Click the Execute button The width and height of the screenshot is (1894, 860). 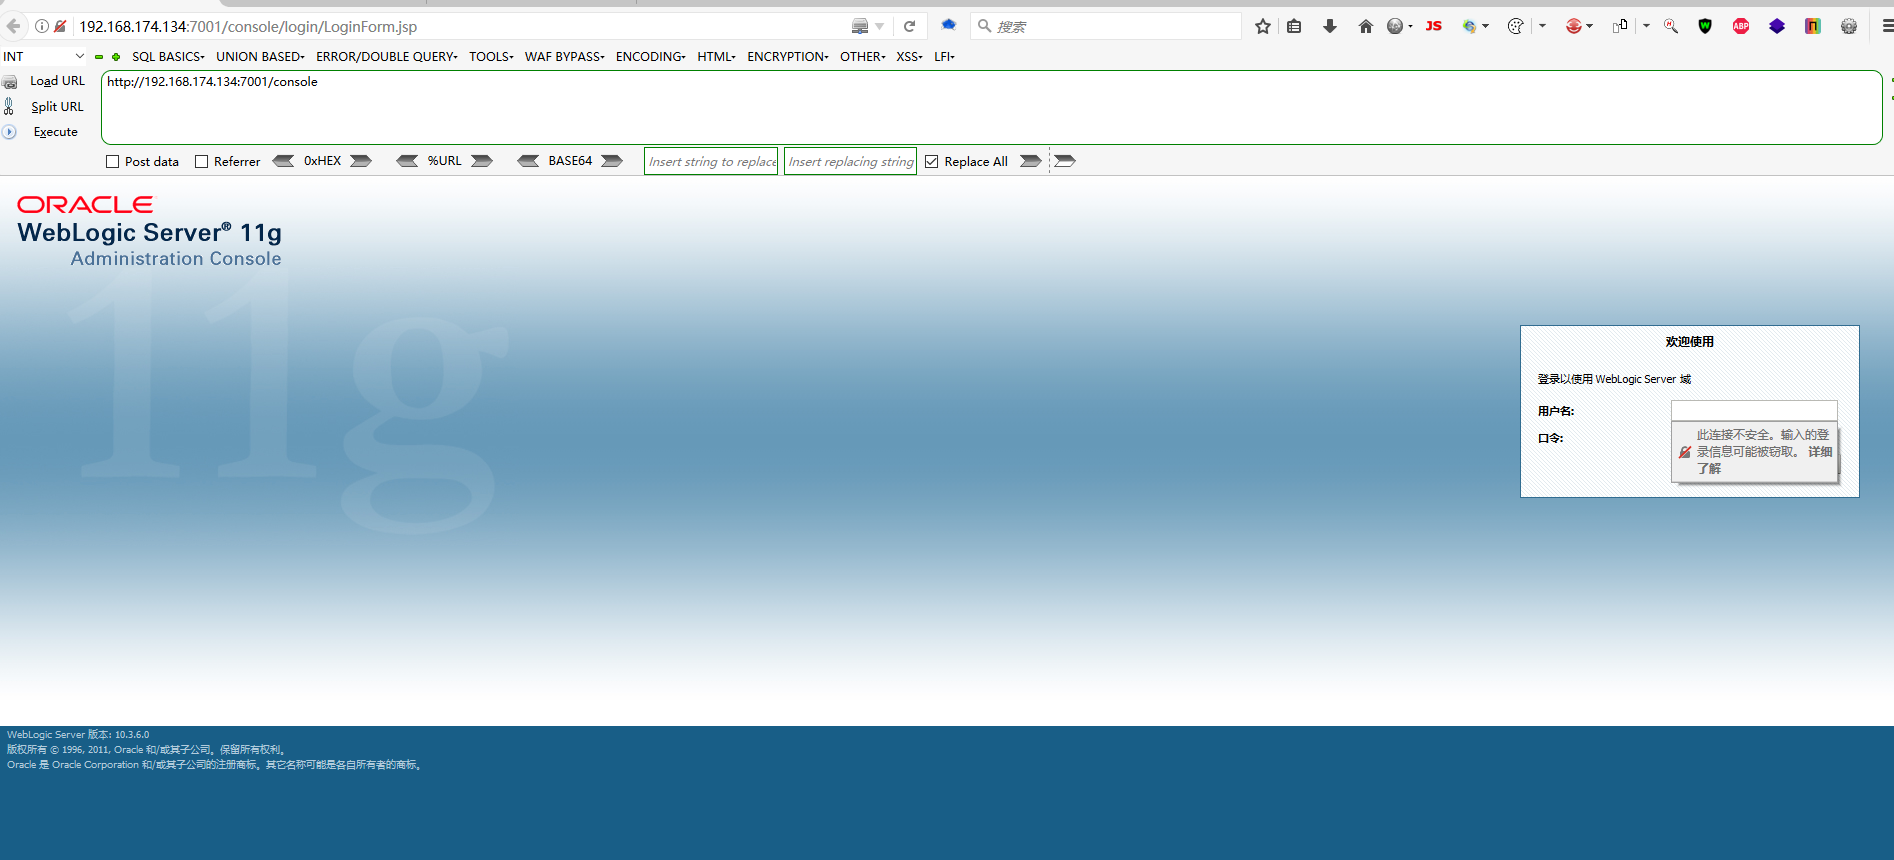click(55, 132)
